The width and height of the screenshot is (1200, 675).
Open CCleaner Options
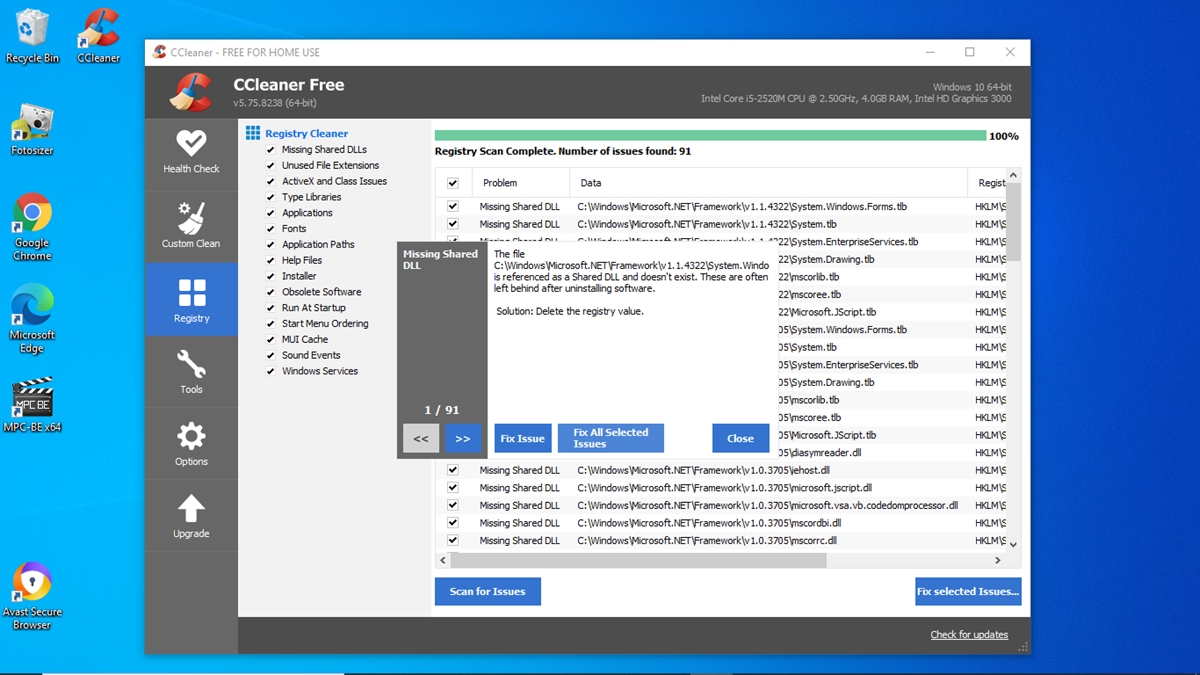pos(191,443)
